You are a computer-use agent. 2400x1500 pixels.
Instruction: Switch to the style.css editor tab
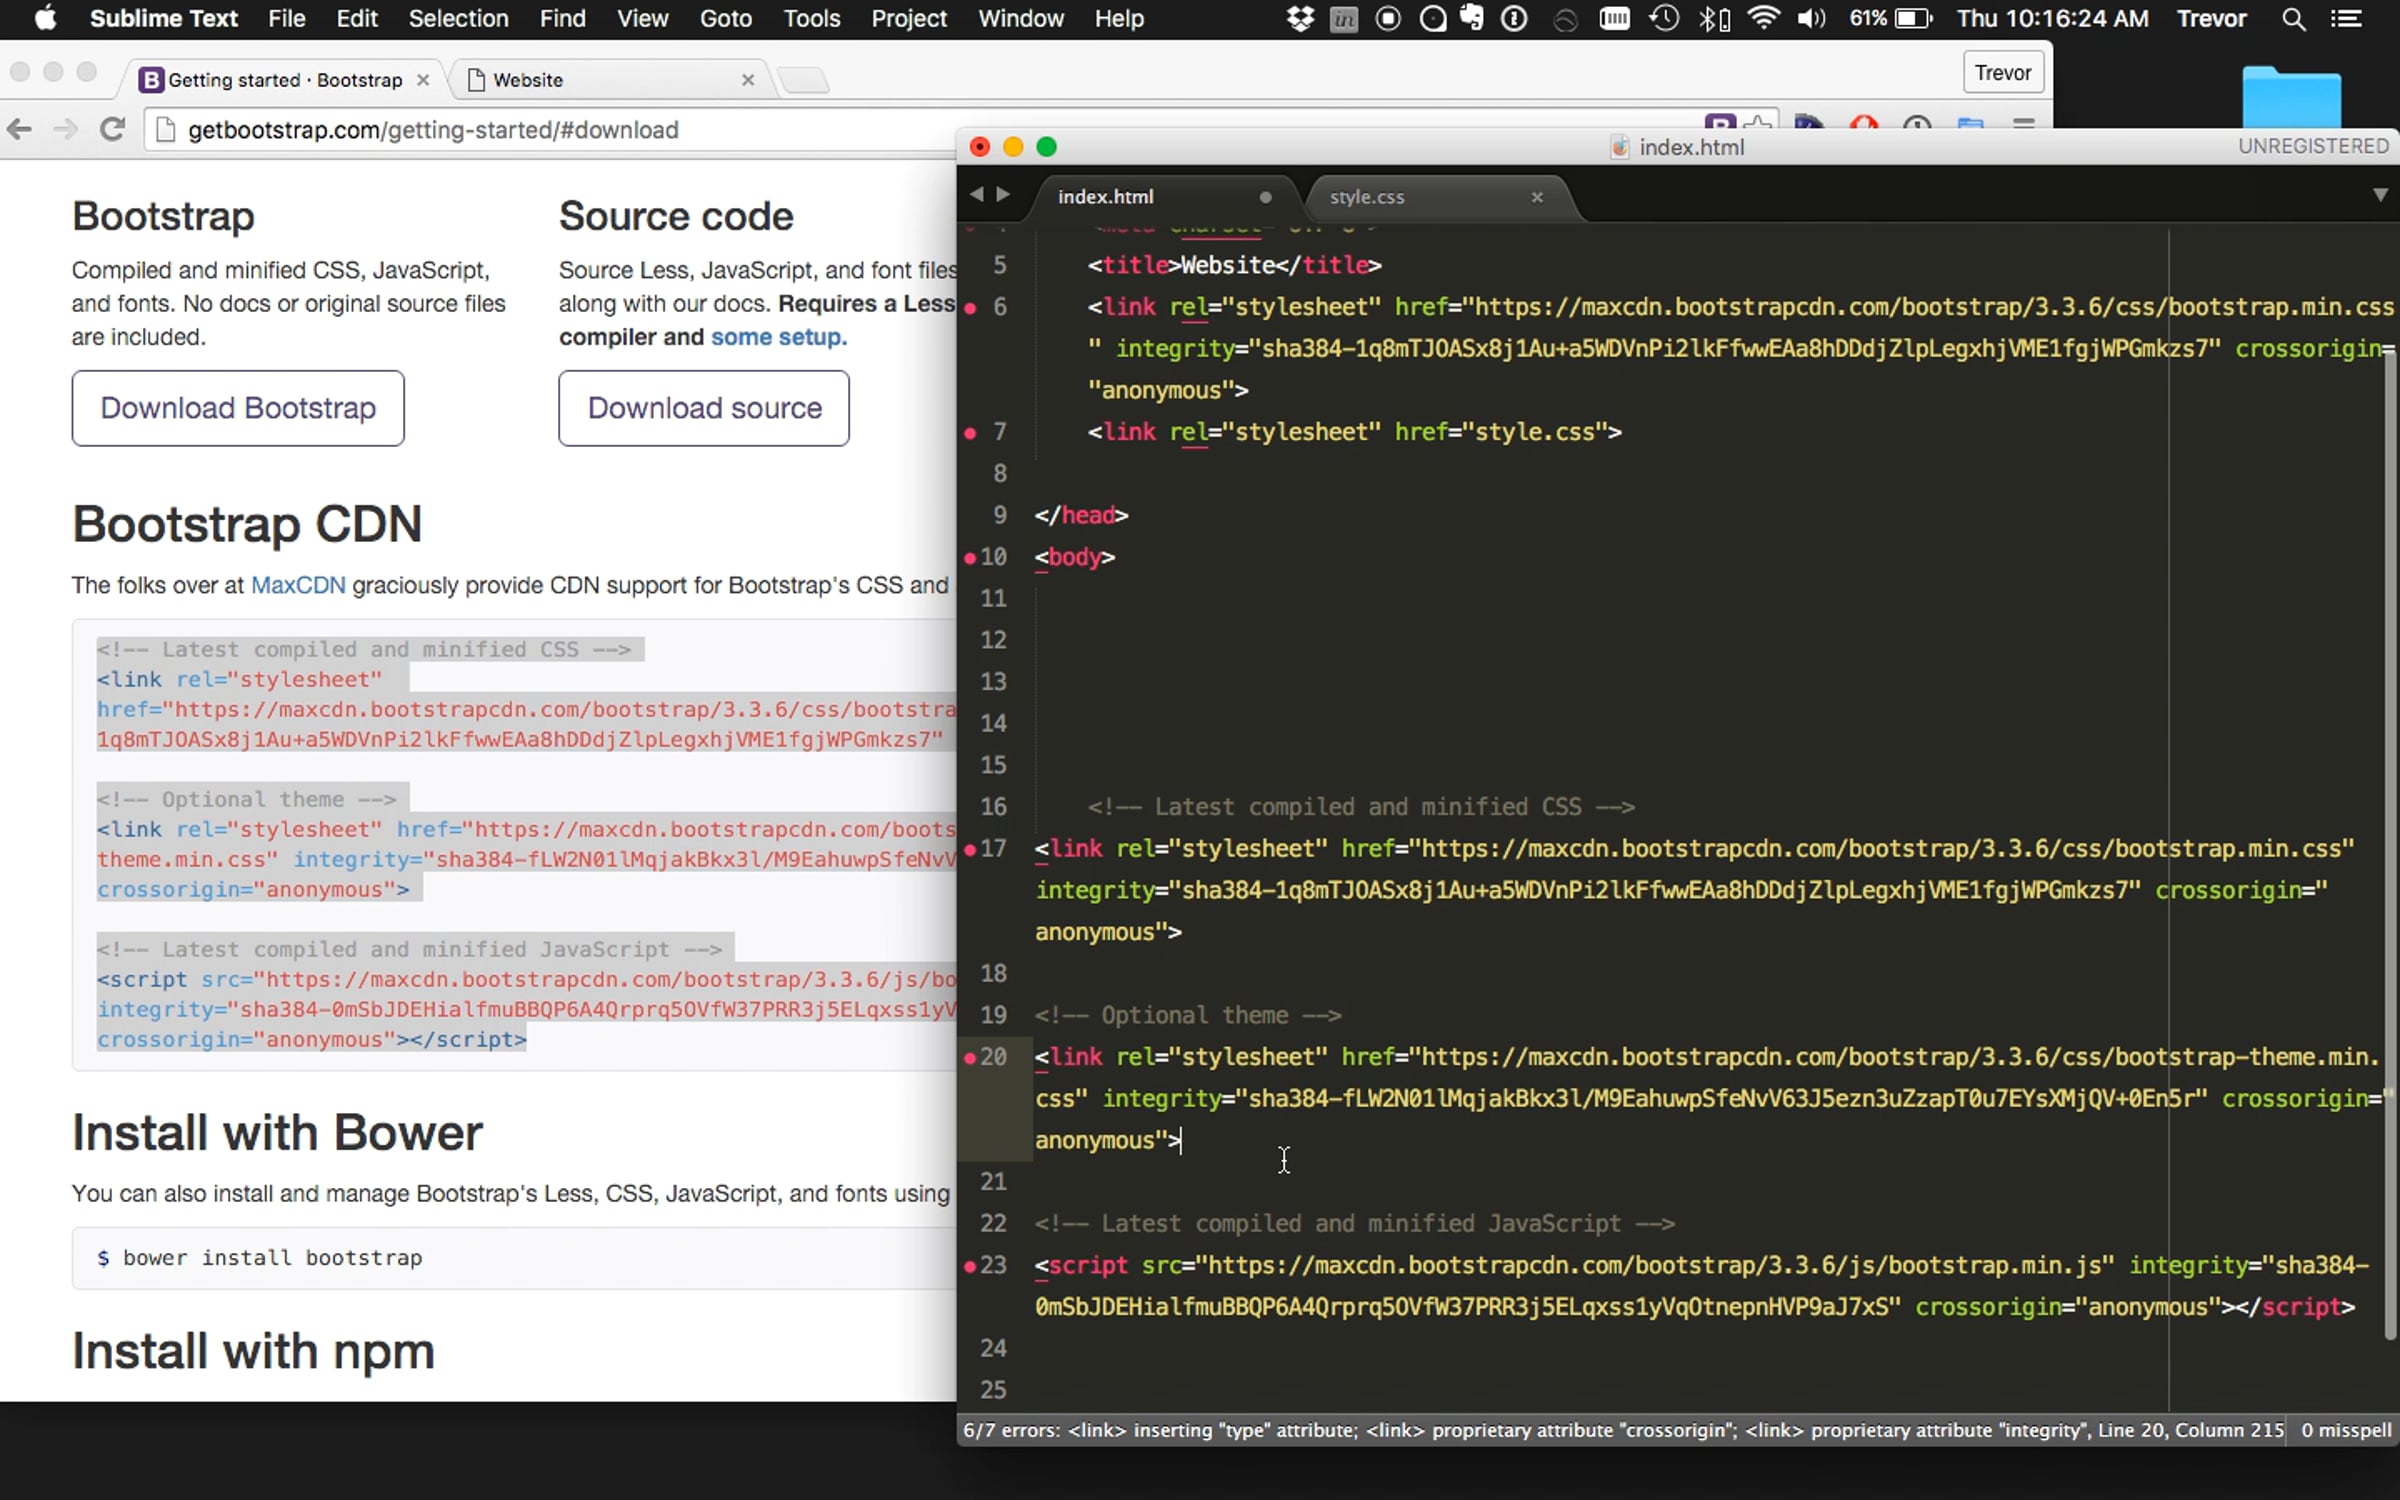pos(1430,197)
